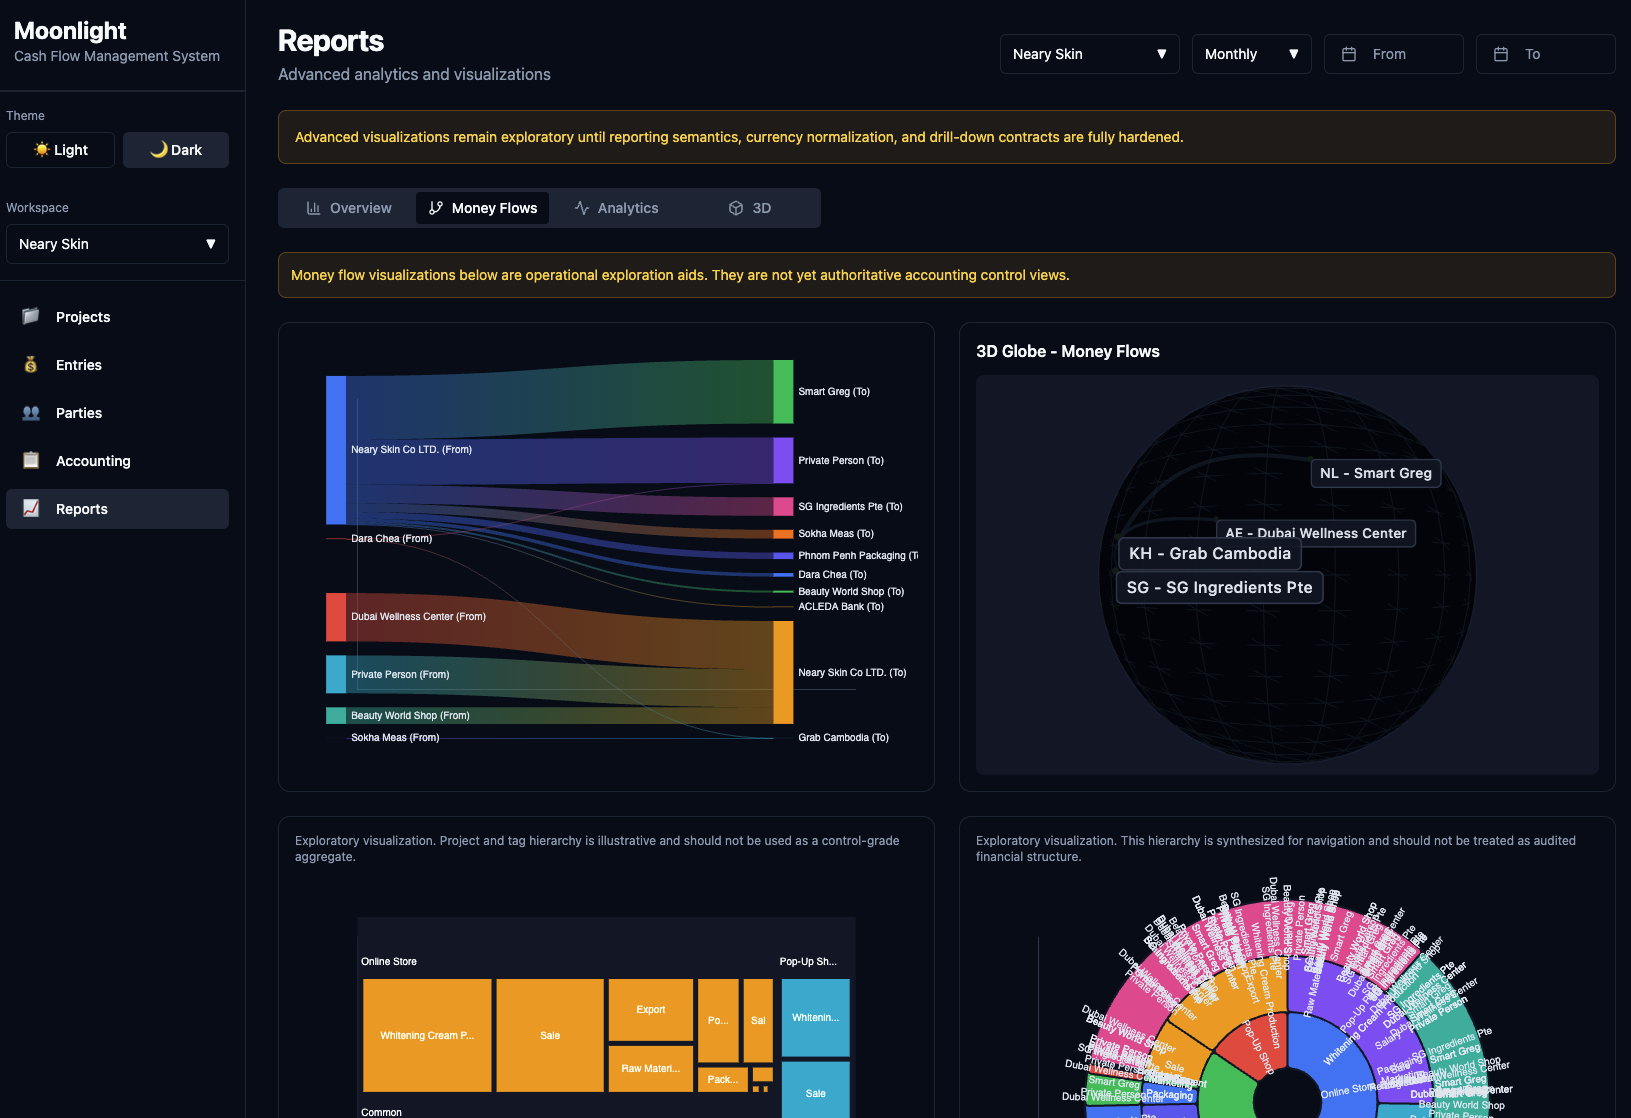Click the To date field
The image size is (1631, 1118).
point(1546,54)
